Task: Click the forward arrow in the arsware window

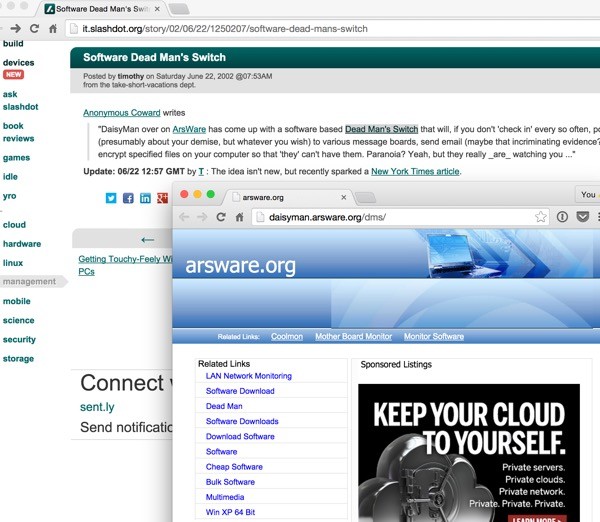Action: tap(202, 217)
